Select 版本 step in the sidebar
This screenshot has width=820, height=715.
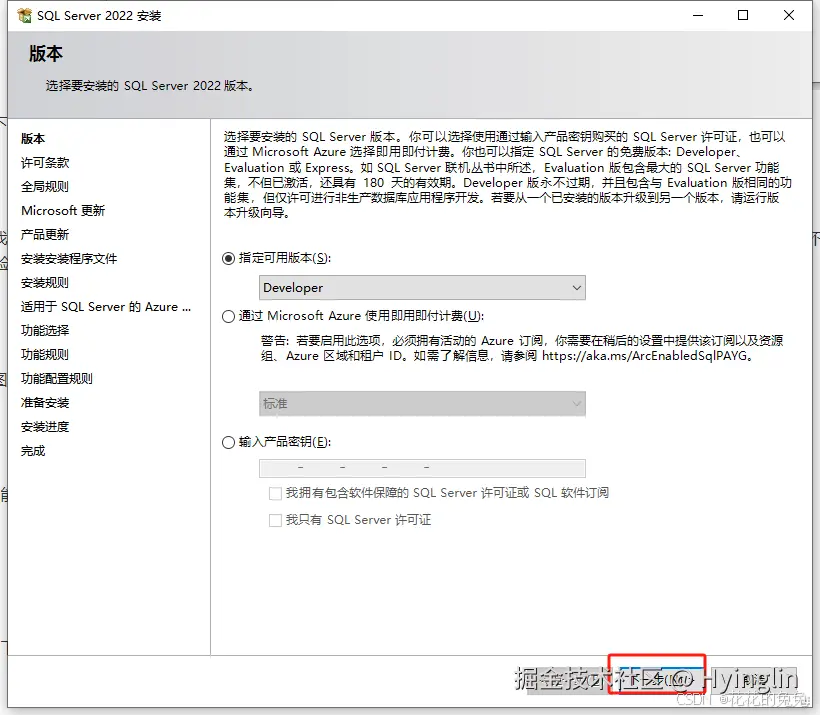tap(33, 139)
